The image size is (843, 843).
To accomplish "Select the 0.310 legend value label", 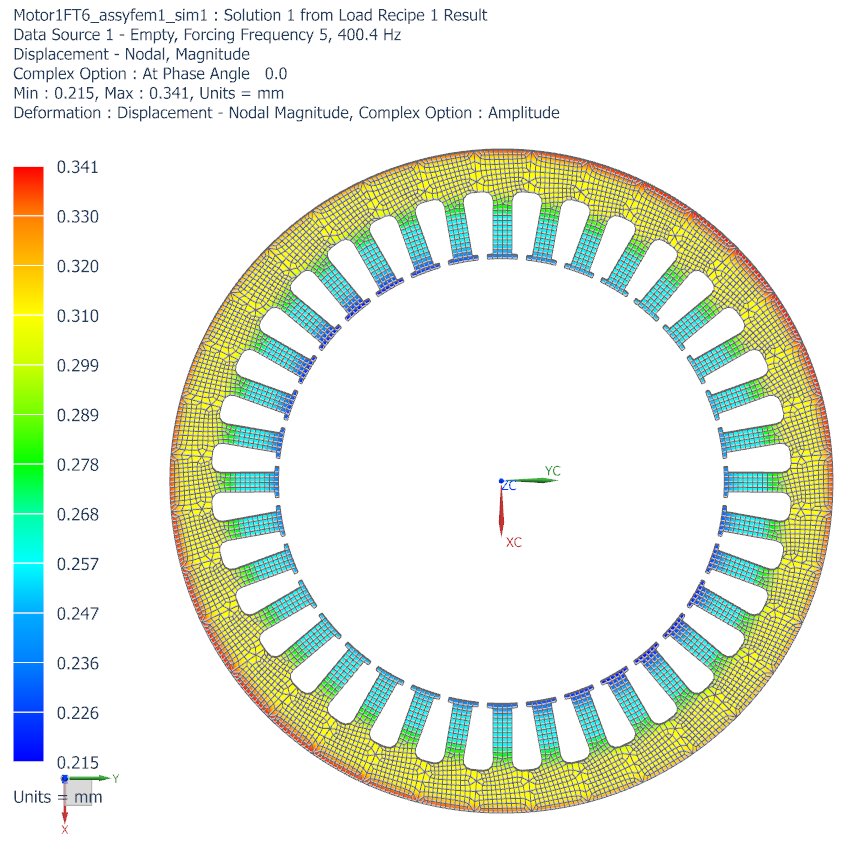I will pyautogui.click(x=77, y=316).
